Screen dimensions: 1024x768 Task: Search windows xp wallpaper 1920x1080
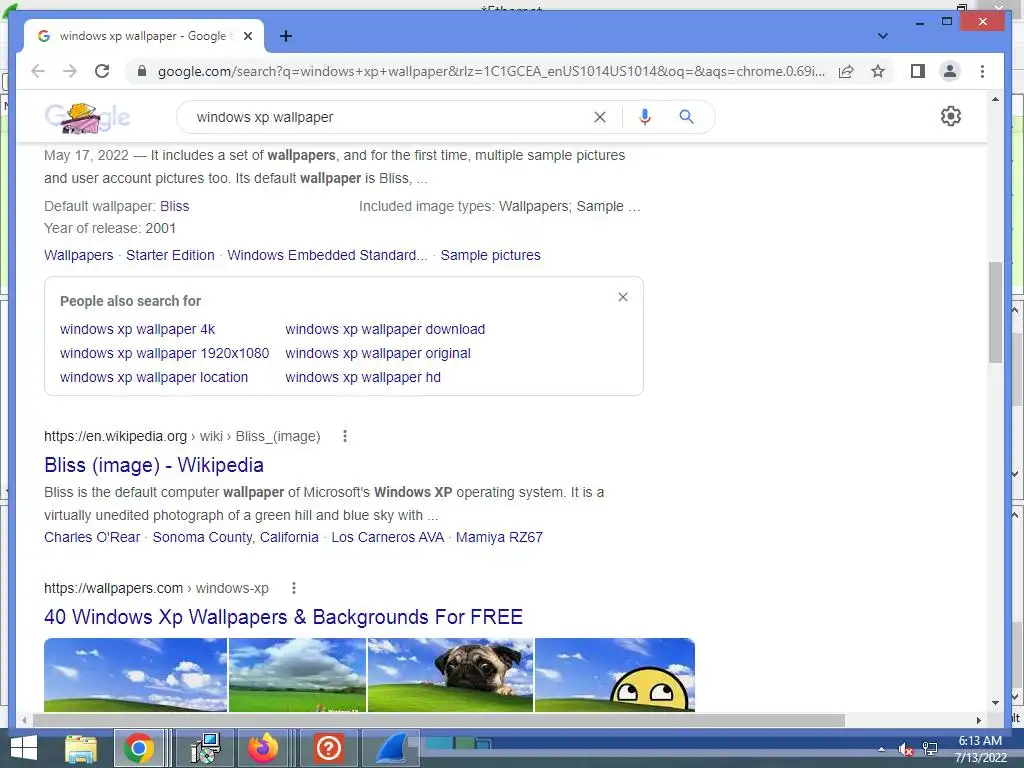point(164,353)
